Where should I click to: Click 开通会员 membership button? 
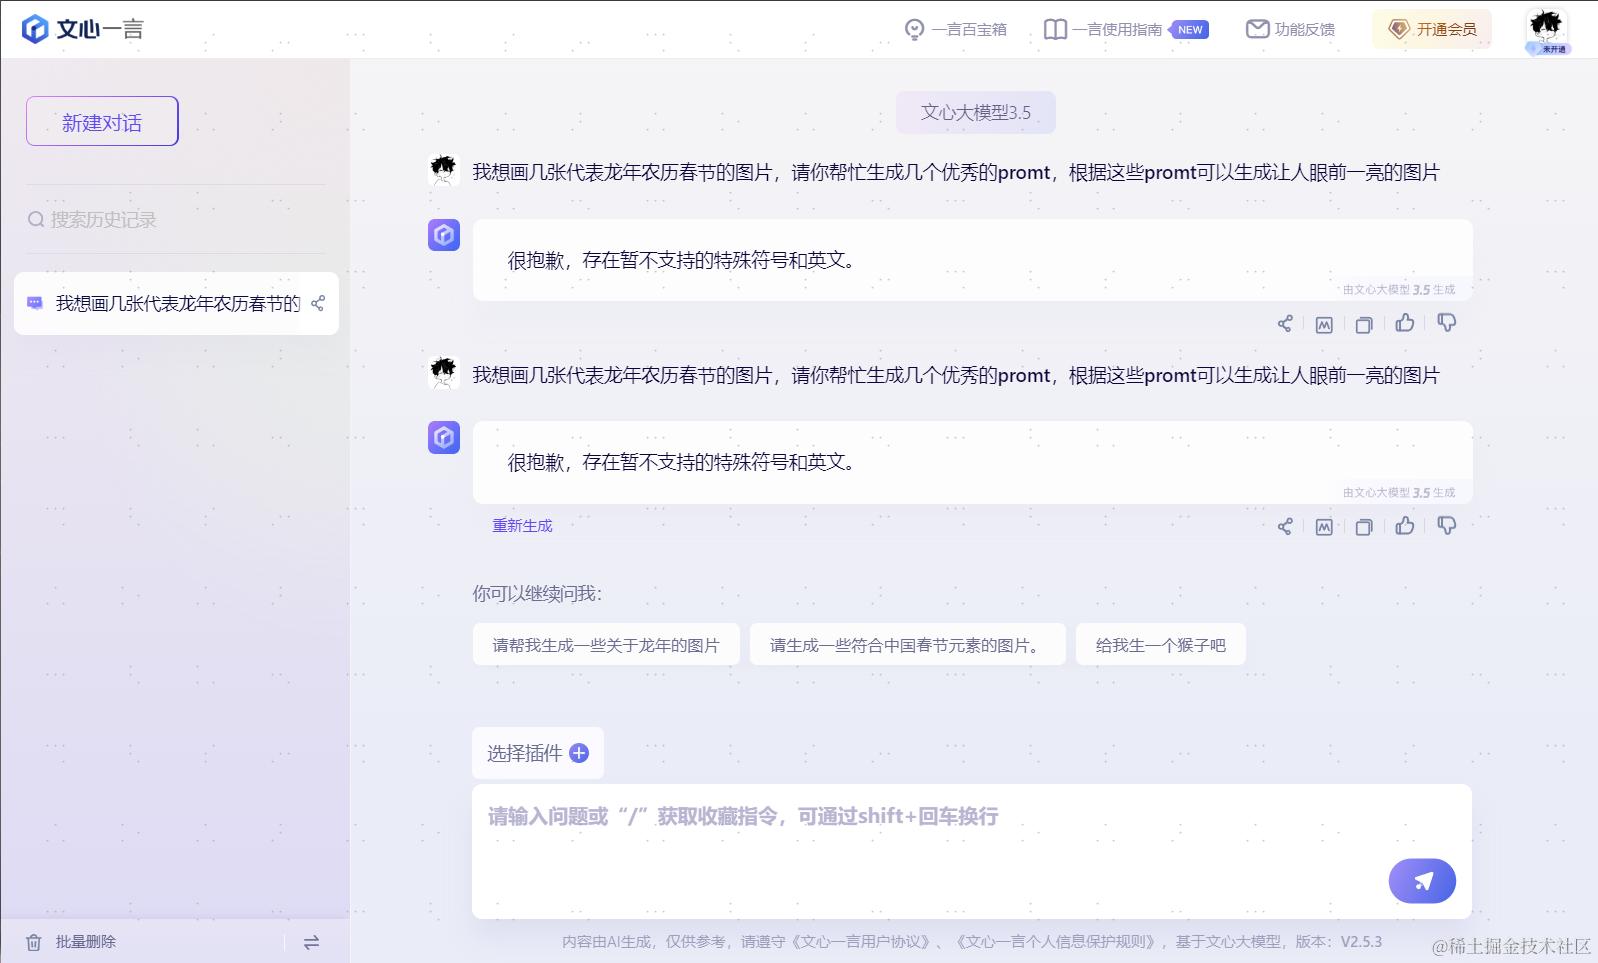[x=1432, y=30]
